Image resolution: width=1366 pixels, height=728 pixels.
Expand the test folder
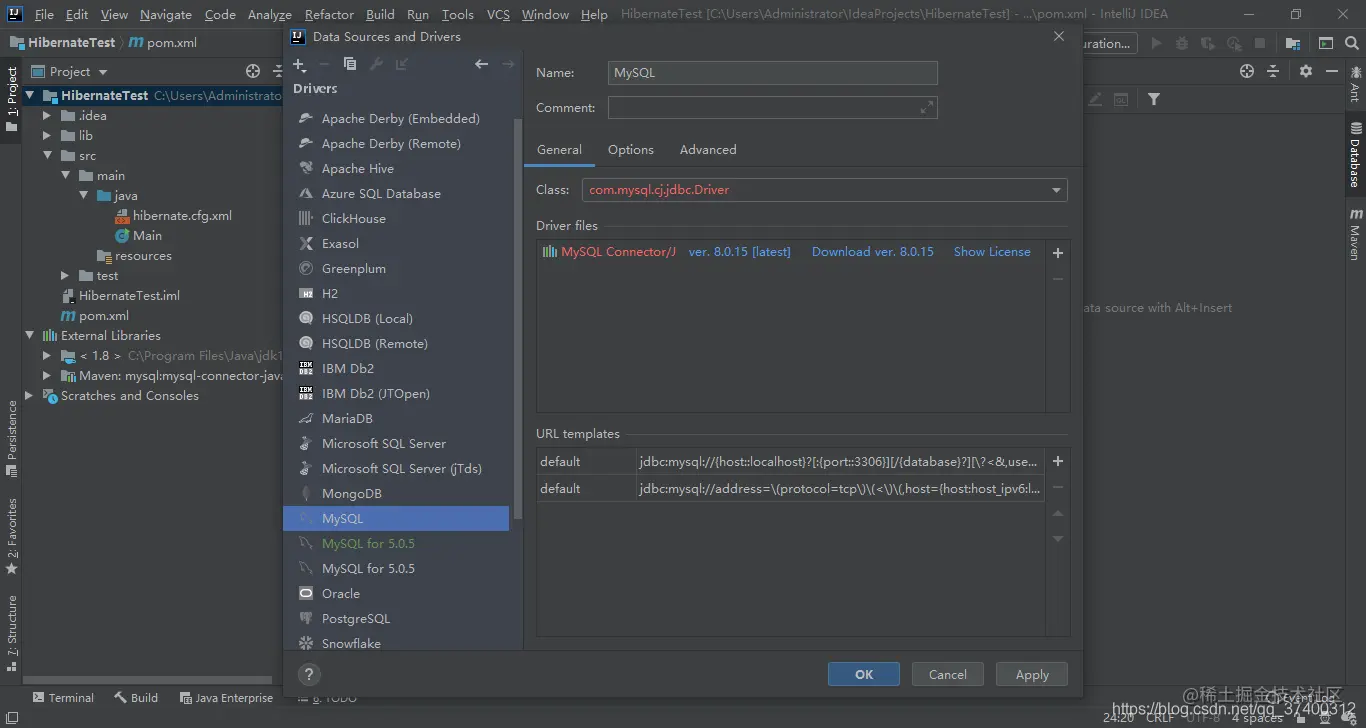click(x=65, y=276)
